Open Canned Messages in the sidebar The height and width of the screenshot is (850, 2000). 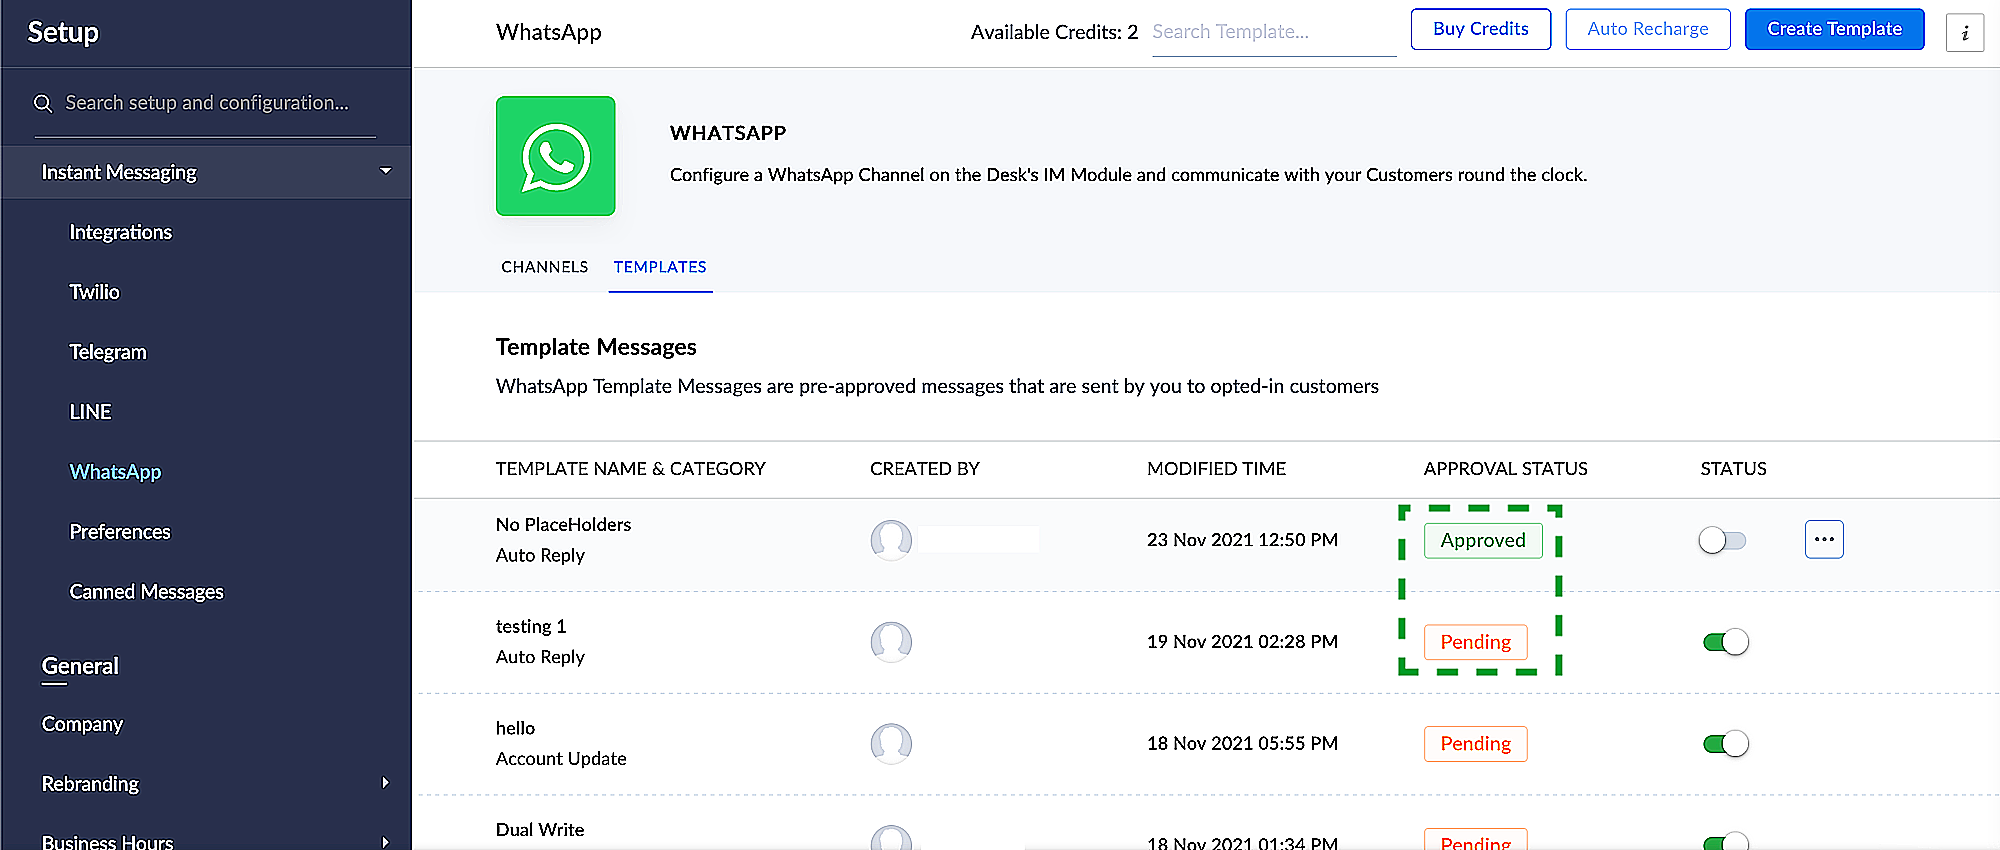(146, 592)
